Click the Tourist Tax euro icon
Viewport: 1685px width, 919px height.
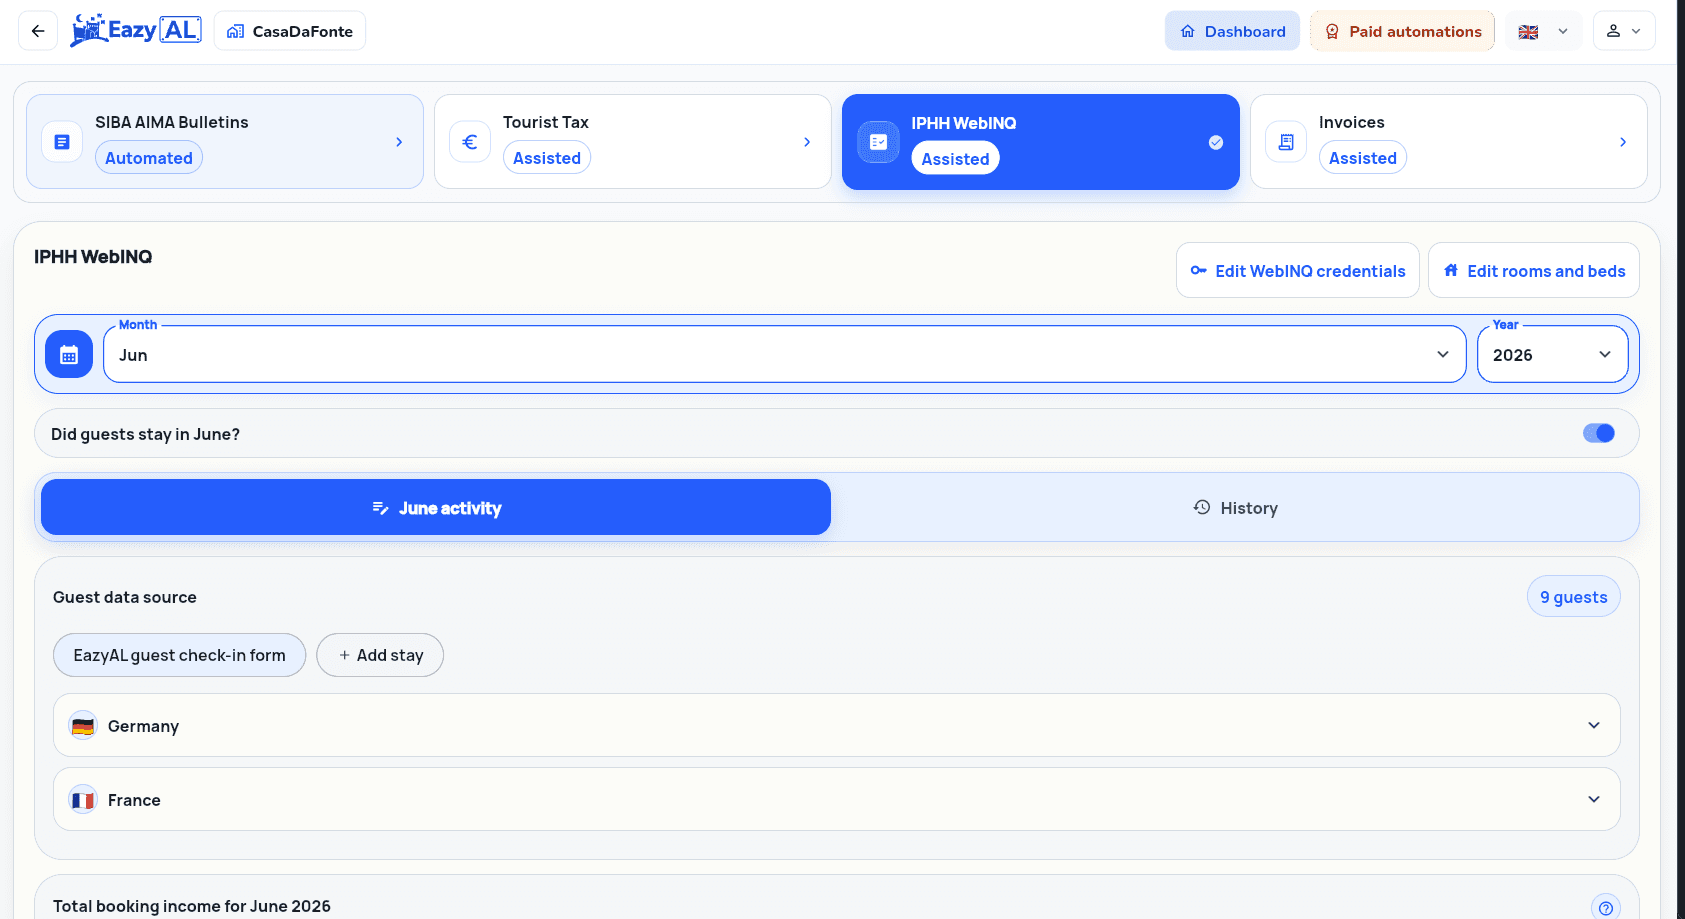pyautogui.click(x=470, y=142)
